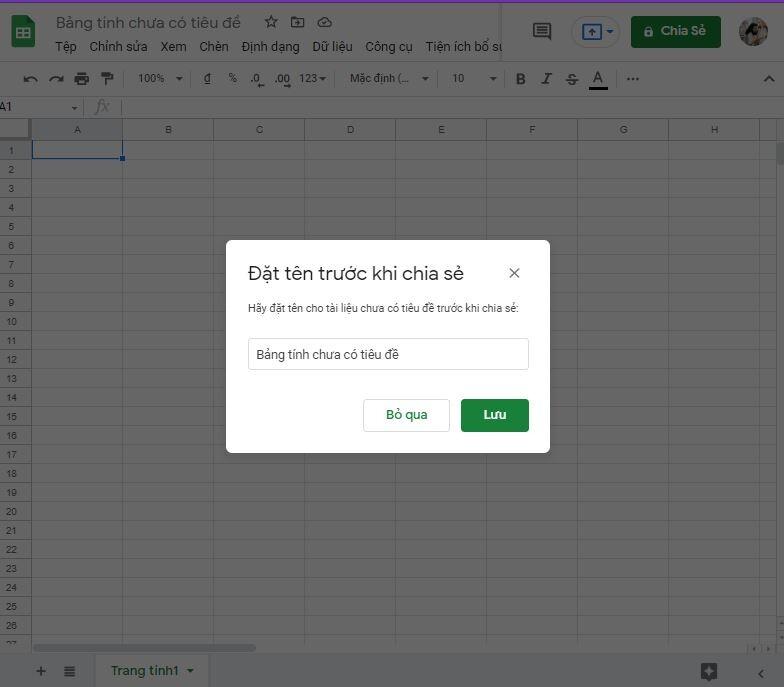Open the font size 10 dropdown
The height and width of the screenshot is (687, 784).
(x=474, y=78)
